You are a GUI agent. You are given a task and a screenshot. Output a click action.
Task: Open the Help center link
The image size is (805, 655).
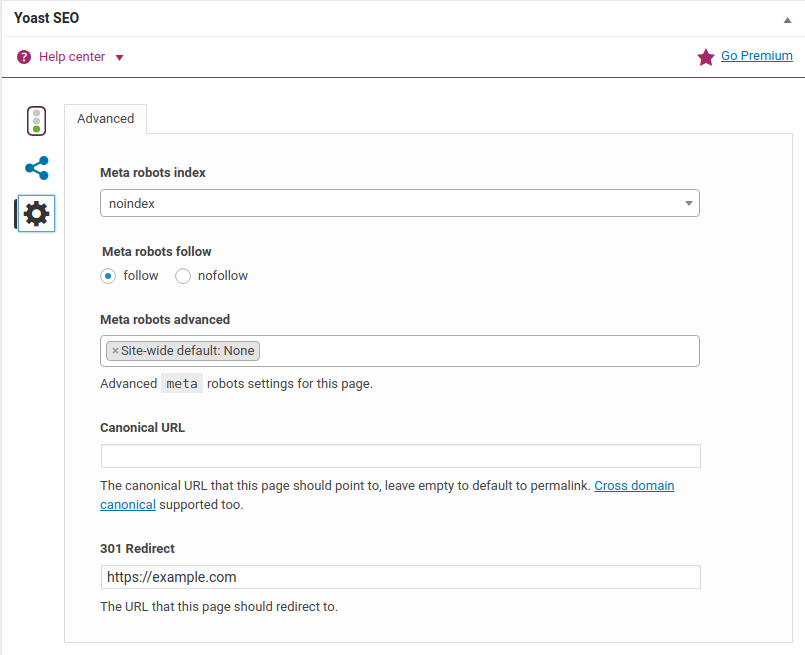click(x=72, y=56)
